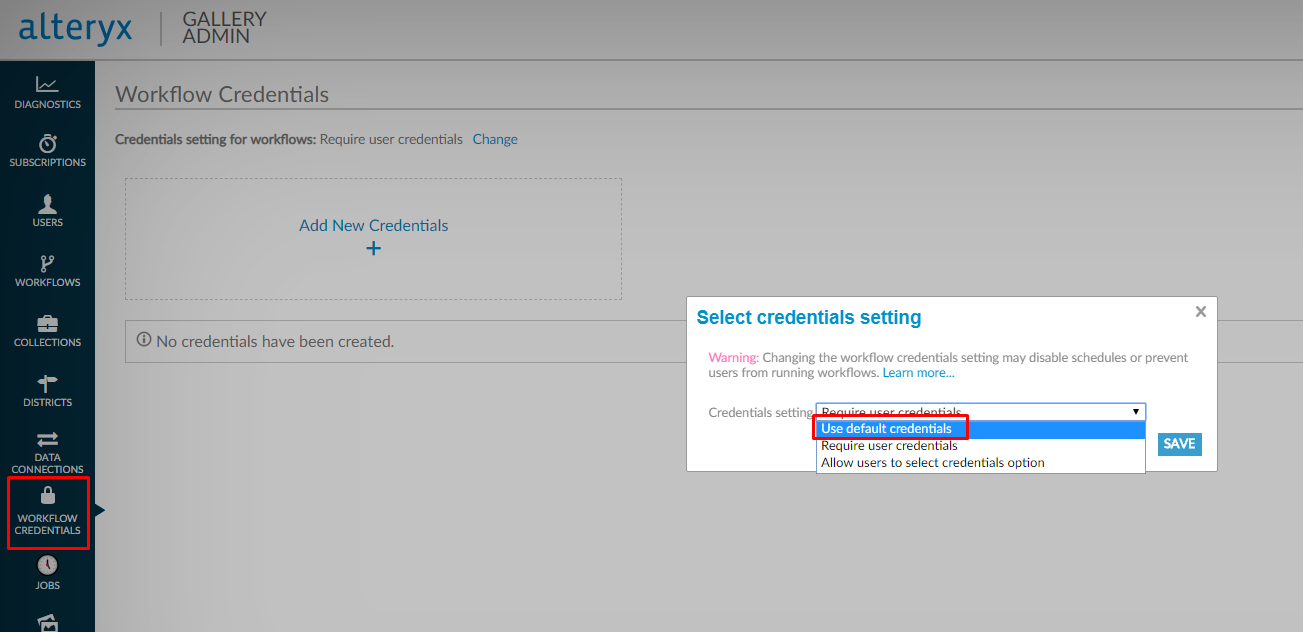Viewport: 1303px width, 632px height.
Task: Select Require user credentials from the list
Action: [x=889, y=445]
